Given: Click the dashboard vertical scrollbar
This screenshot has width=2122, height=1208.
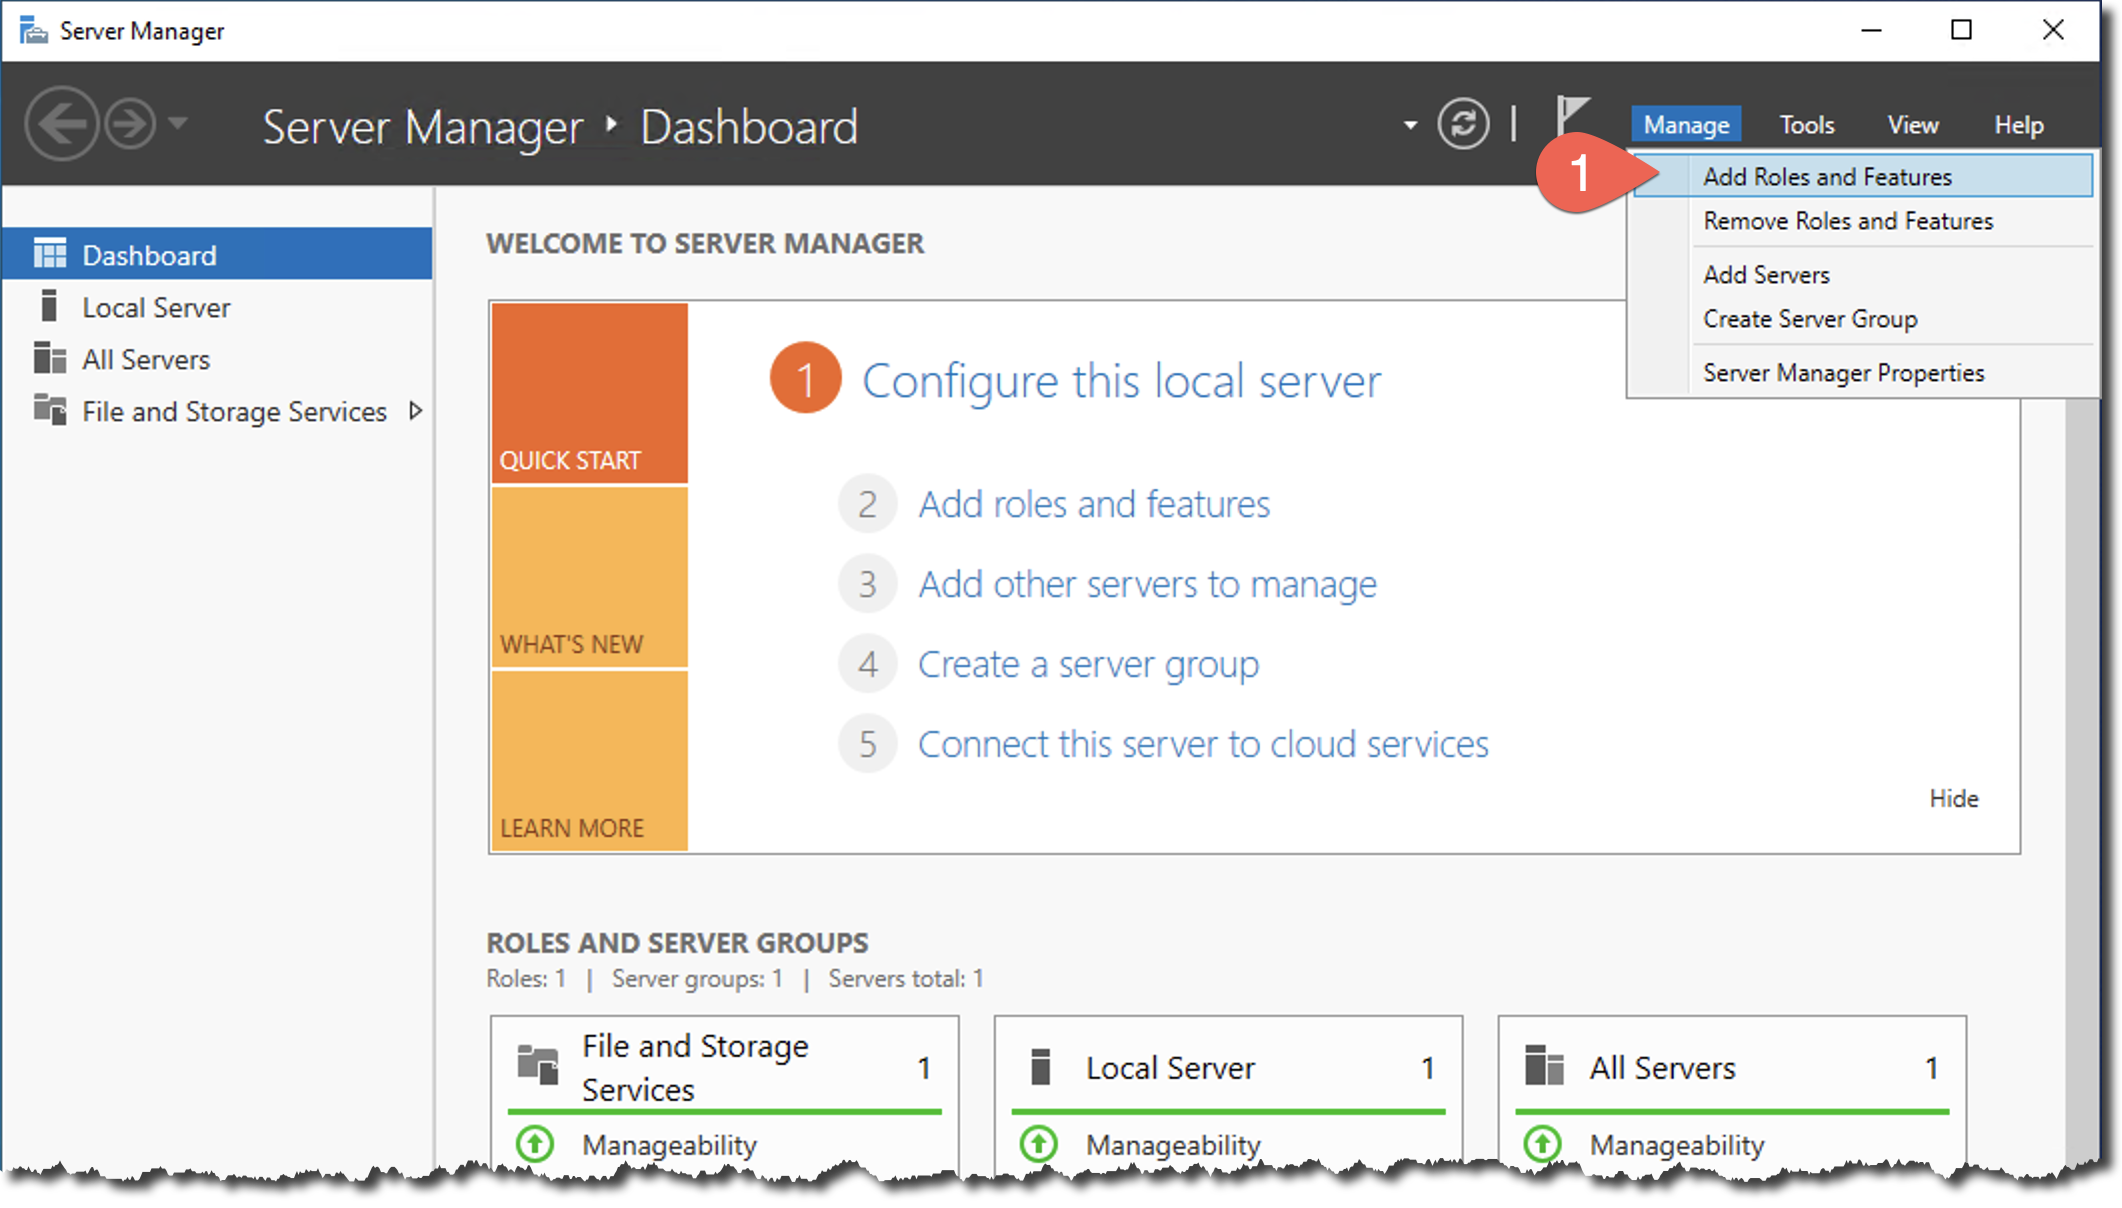Looking at the screenshot, I should pos(2082,780).
